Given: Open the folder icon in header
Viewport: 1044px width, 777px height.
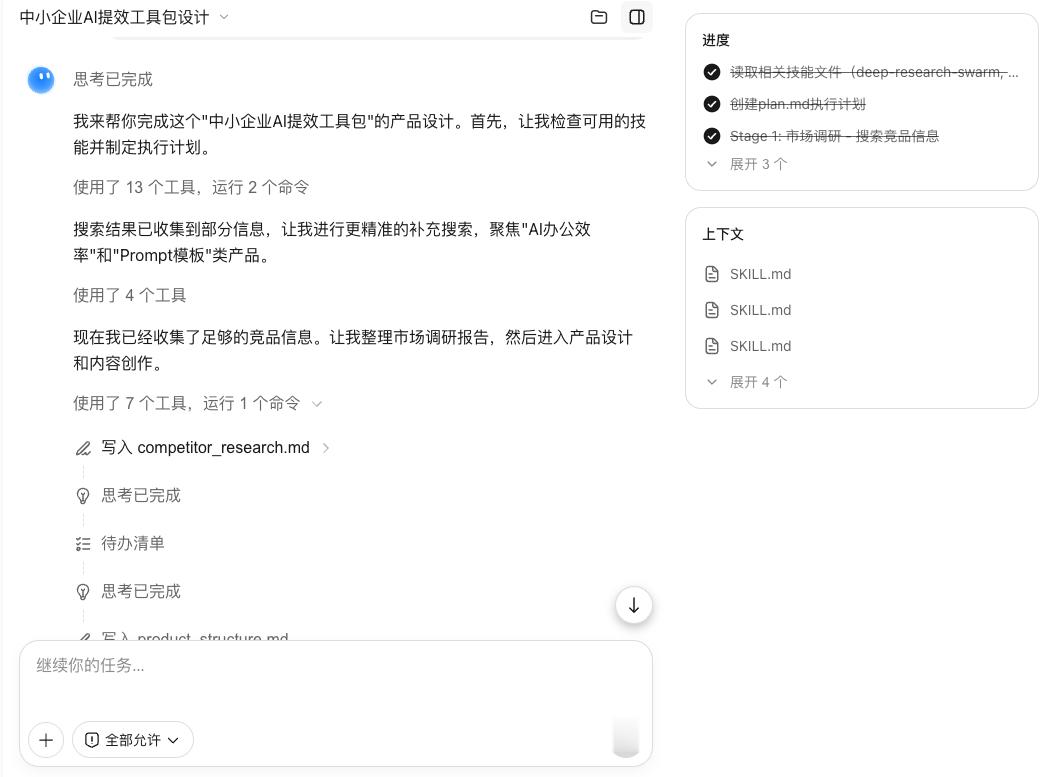Looking at the screenshot, I should point(599,17).
